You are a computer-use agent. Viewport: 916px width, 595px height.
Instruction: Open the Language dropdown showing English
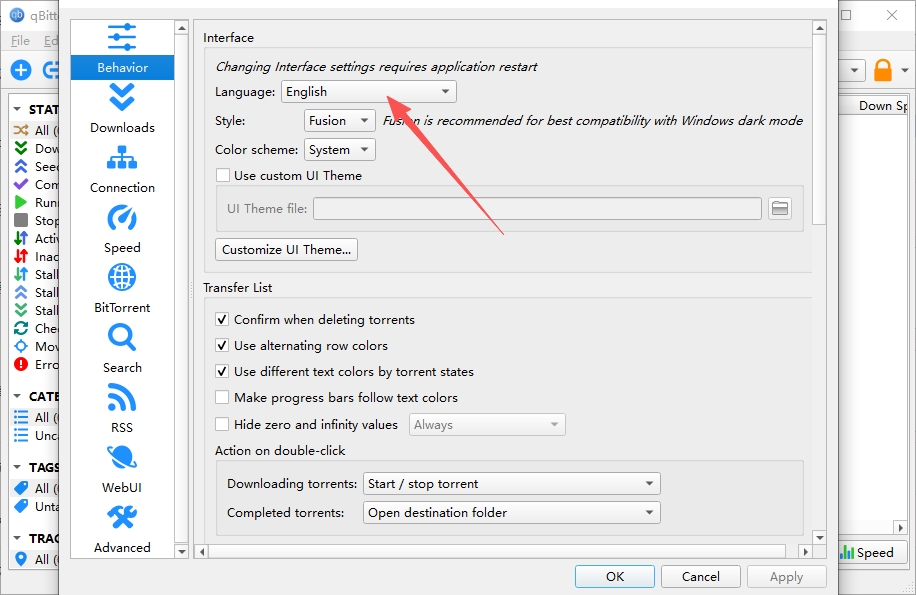[x=369, y=92]
